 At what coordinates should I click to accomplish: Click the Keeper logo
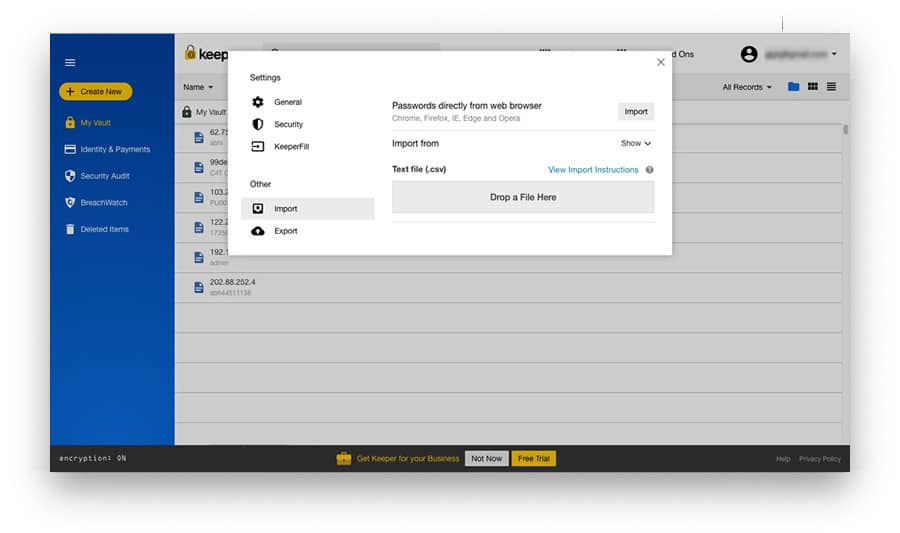[206, 53]
